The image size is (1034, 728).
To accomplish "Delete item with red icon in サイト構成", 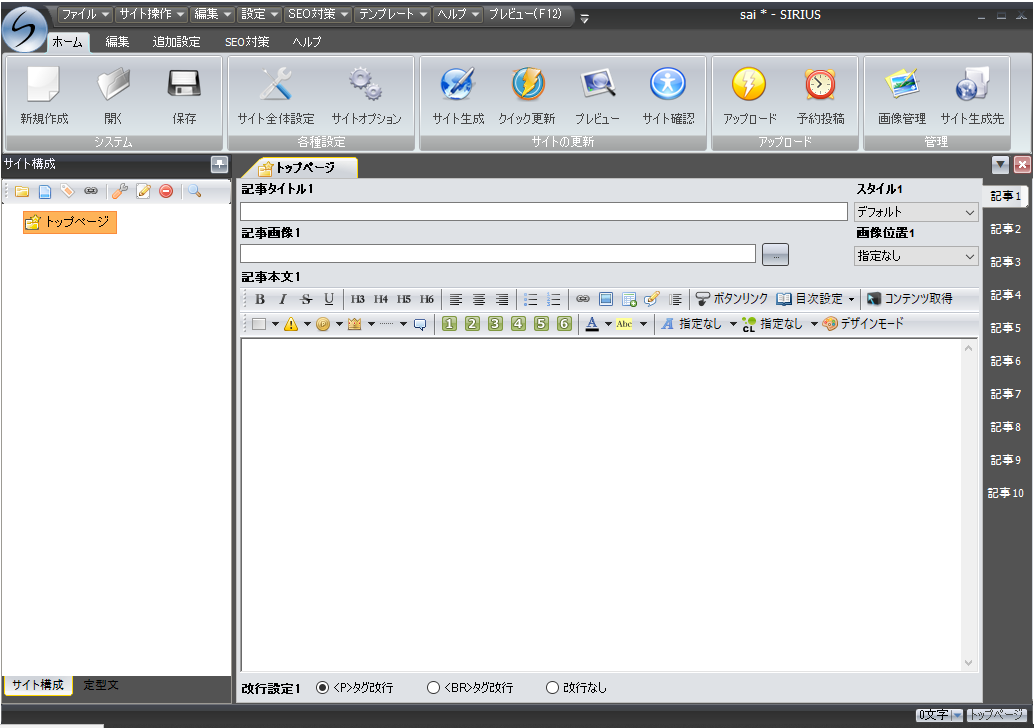I will [166, 191].
